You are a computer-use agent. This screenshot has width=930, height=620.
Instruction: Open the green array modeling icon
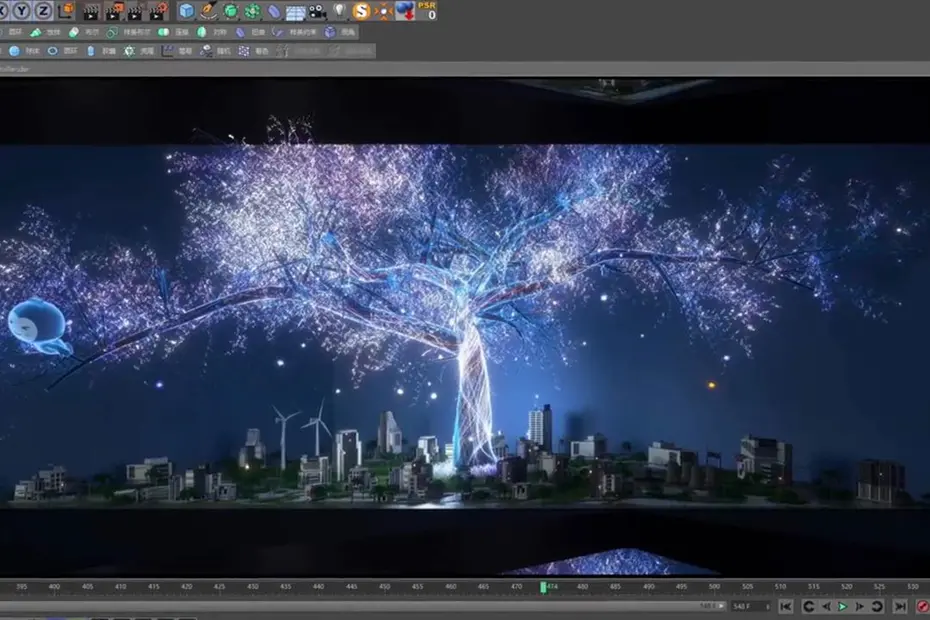[x=252, y=11]
